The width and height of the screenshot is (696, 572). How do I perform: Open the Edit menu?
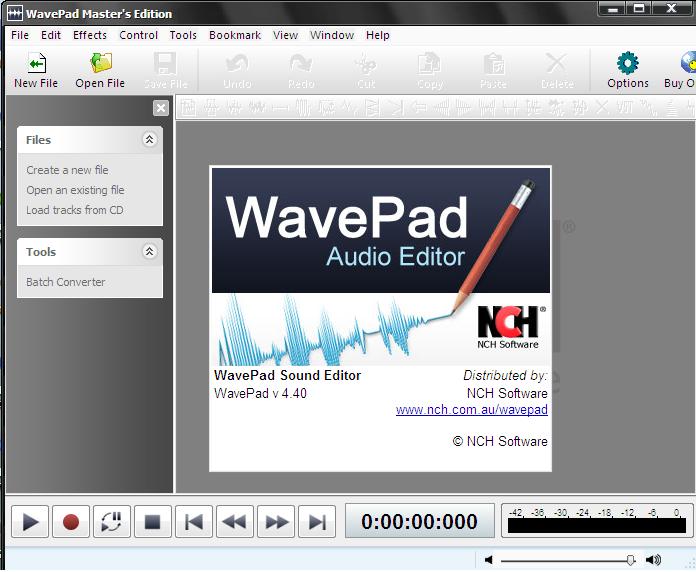(x=51, y=35)
